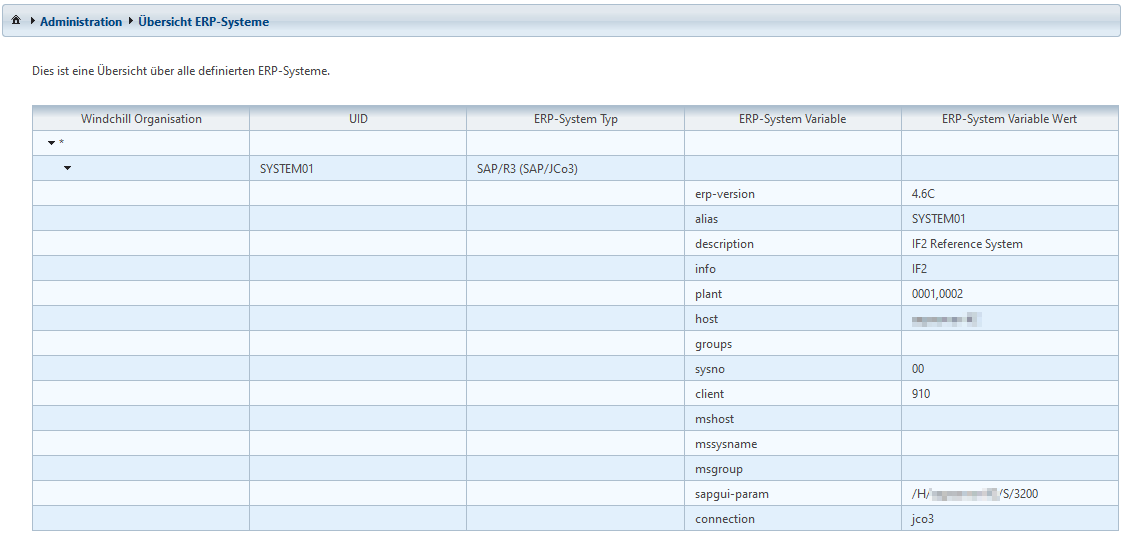Select the SAP/R3 (SAP/JCo3) type cell

point(527,169)
